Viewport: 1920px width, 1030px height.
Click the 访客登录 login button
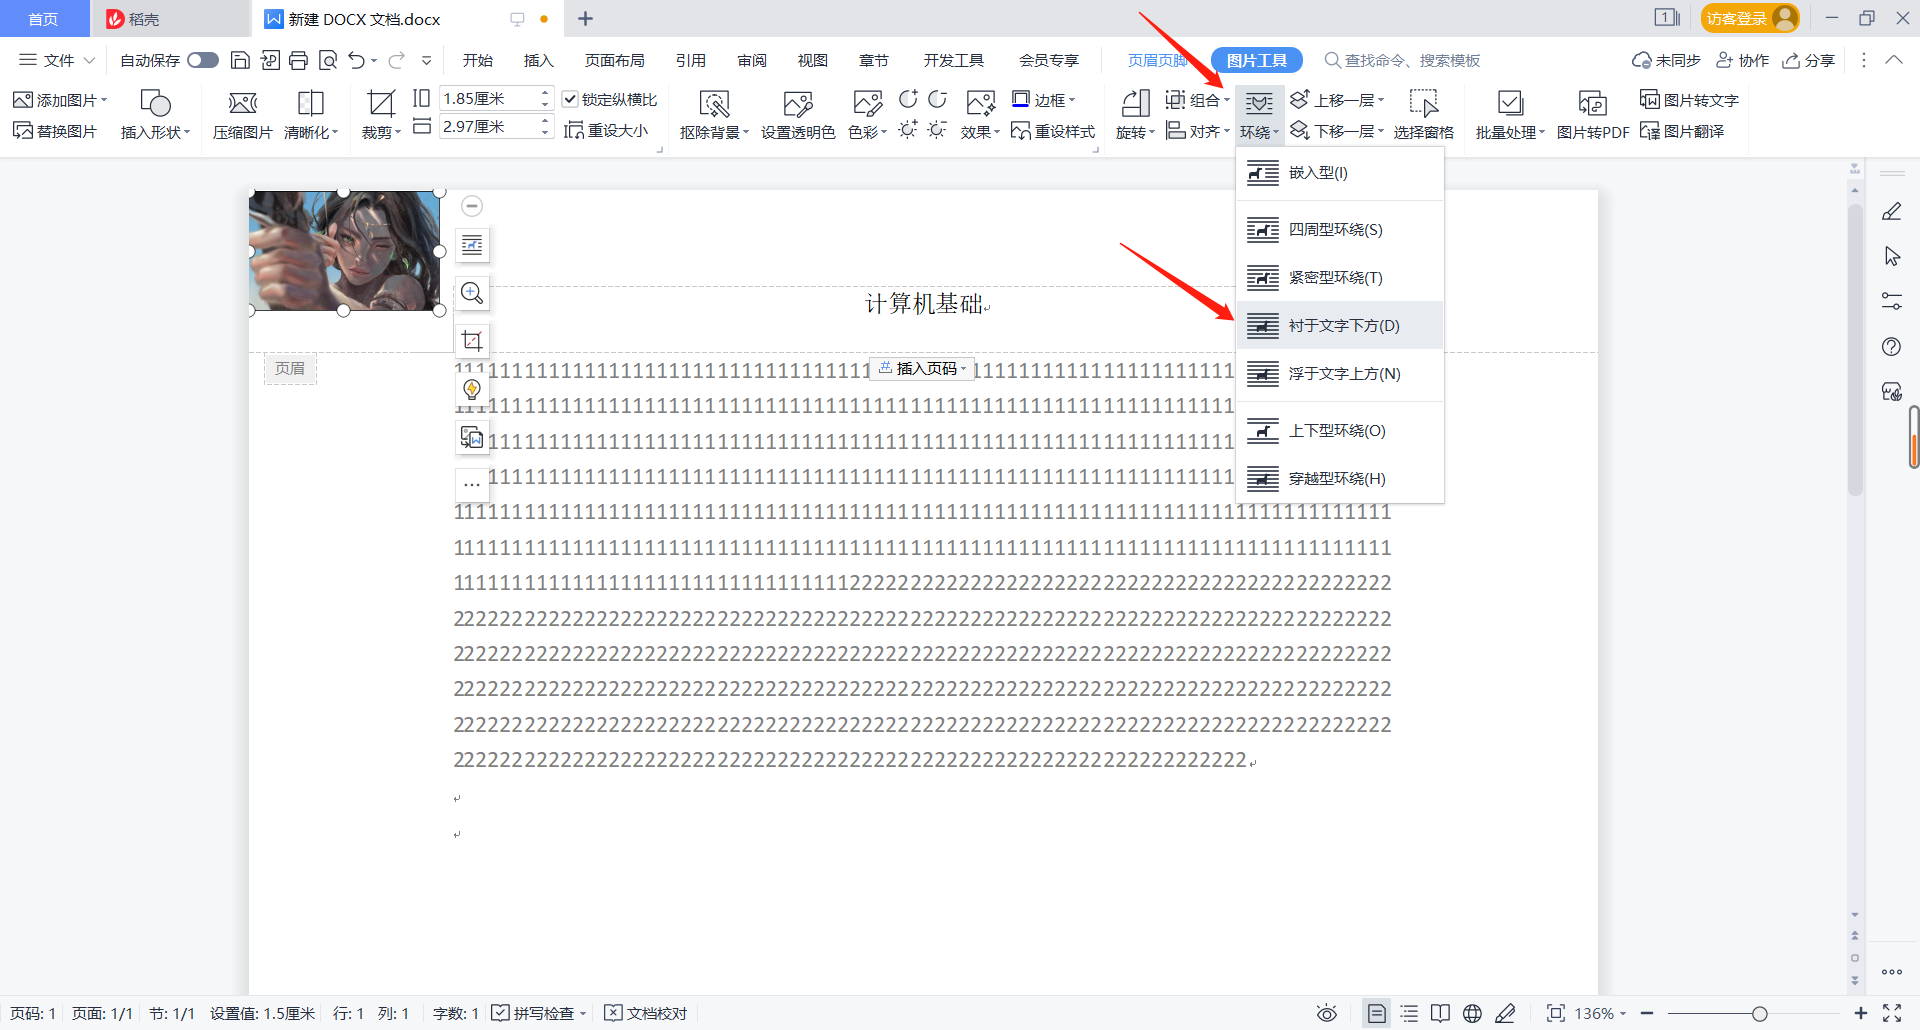point(1748,18)
